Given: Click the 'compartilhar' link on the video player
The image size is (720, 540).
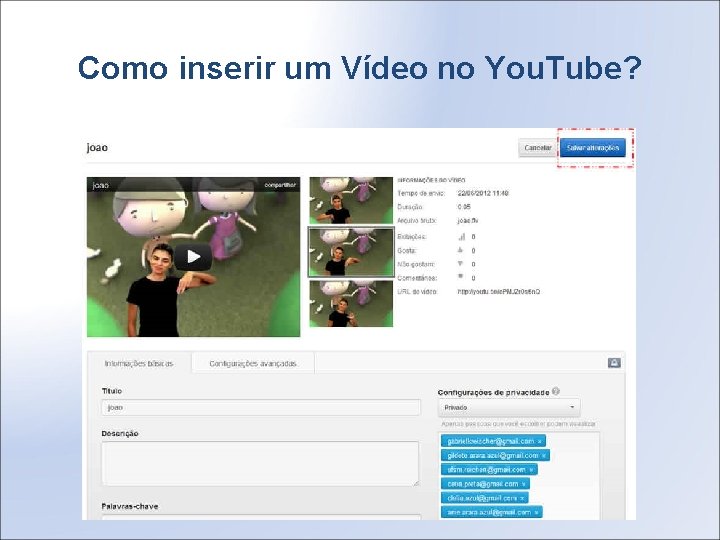Looking at the screenshot, I should (x=280, y=185).
